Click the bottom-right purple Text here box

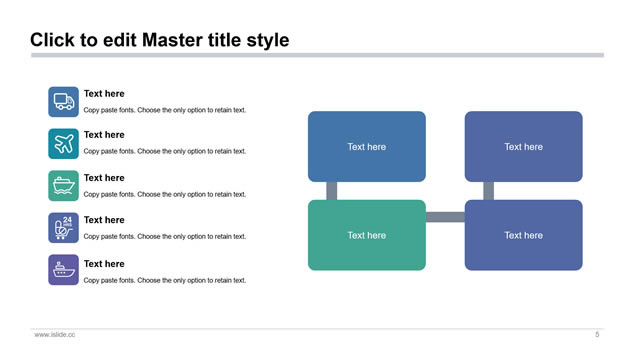[x=524, y=235]
